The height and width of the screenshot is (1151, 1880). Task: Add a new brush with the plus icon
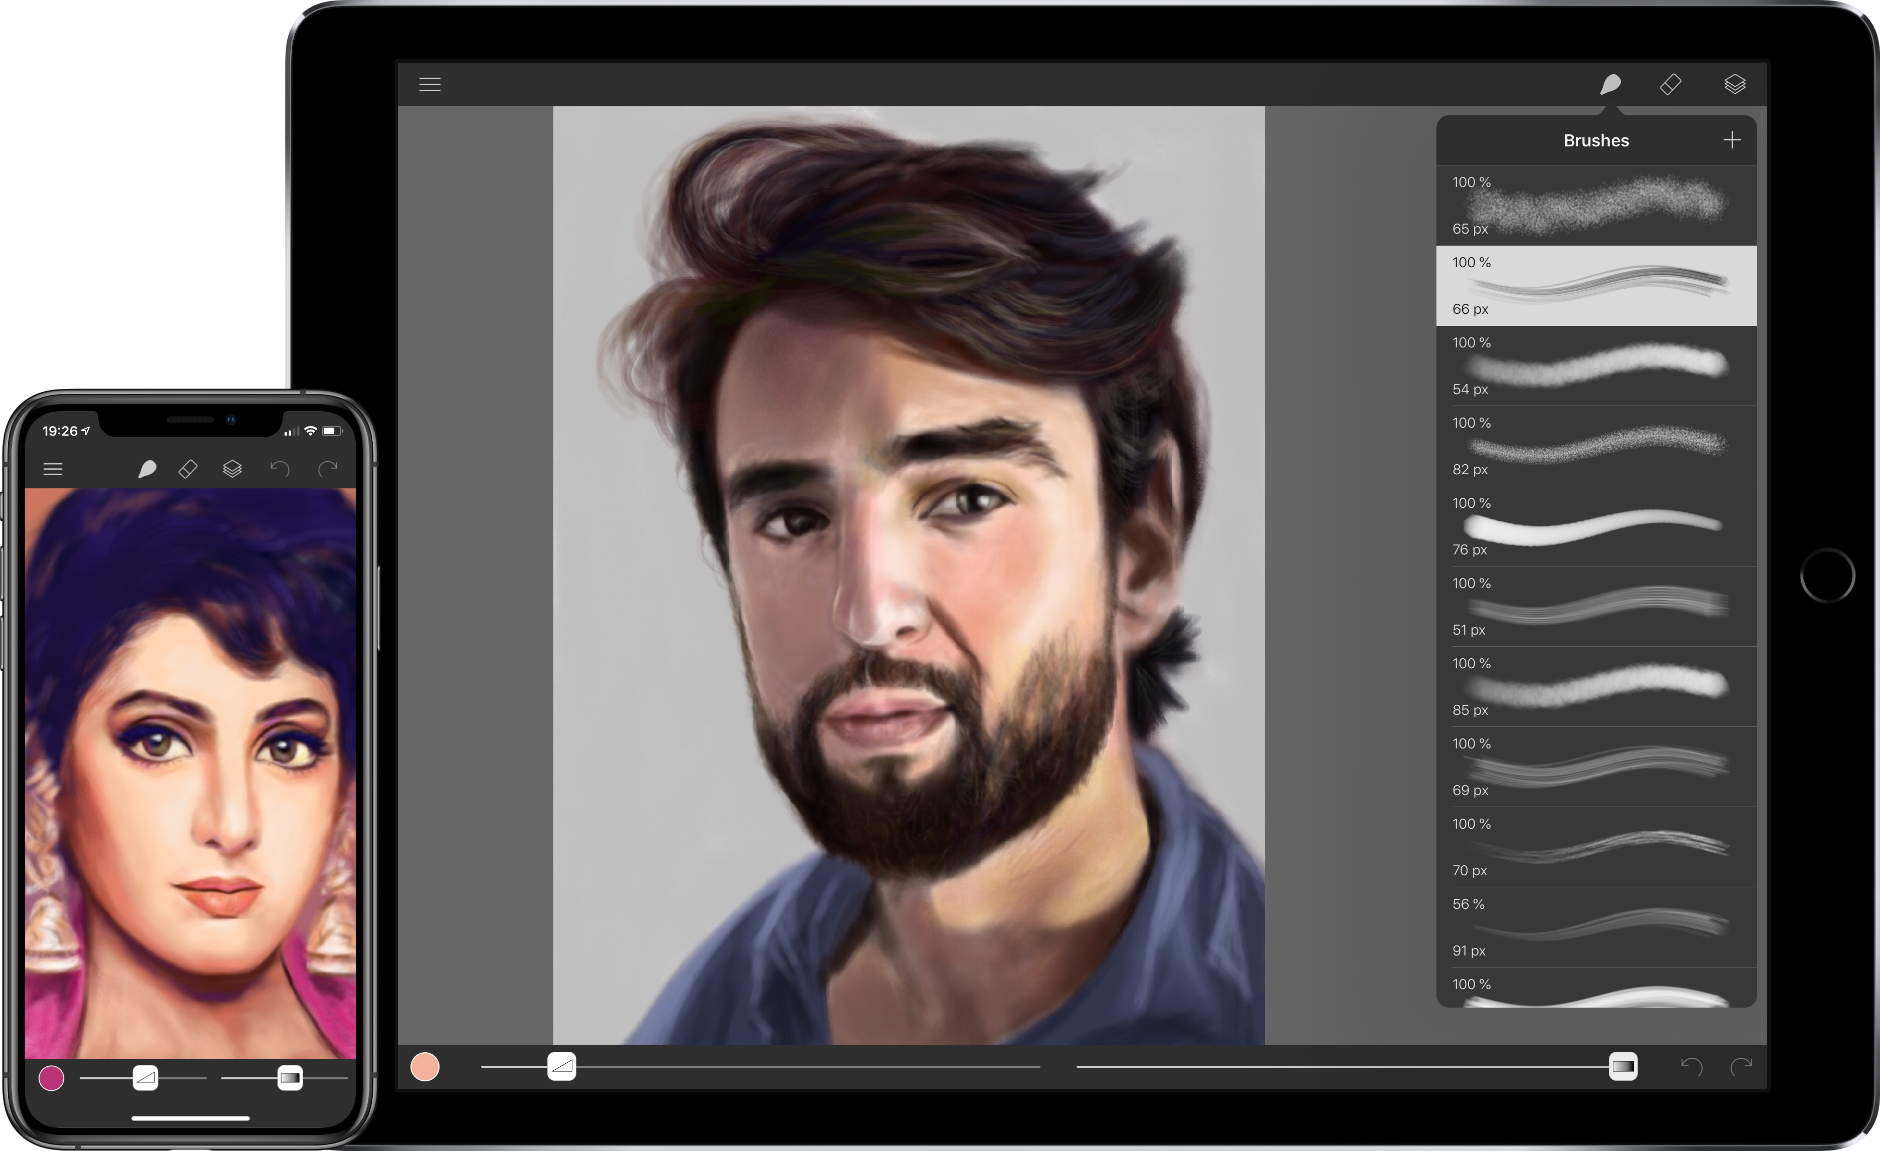pyautogui.click(x=1732, y=140)
